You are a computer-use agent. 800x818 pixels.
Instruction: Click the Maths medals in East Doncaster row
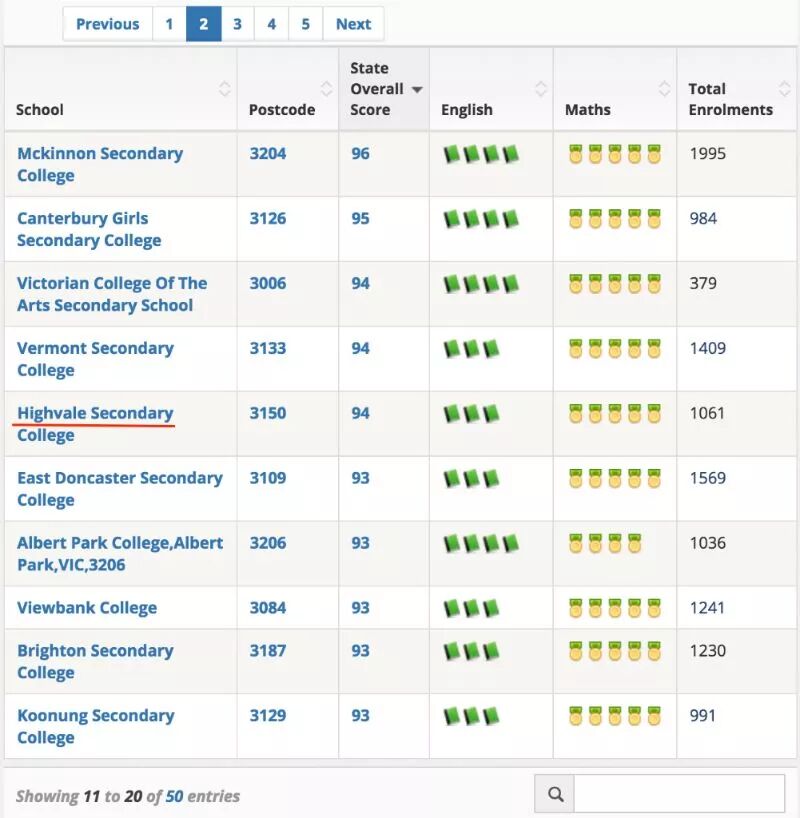point(615,479)
